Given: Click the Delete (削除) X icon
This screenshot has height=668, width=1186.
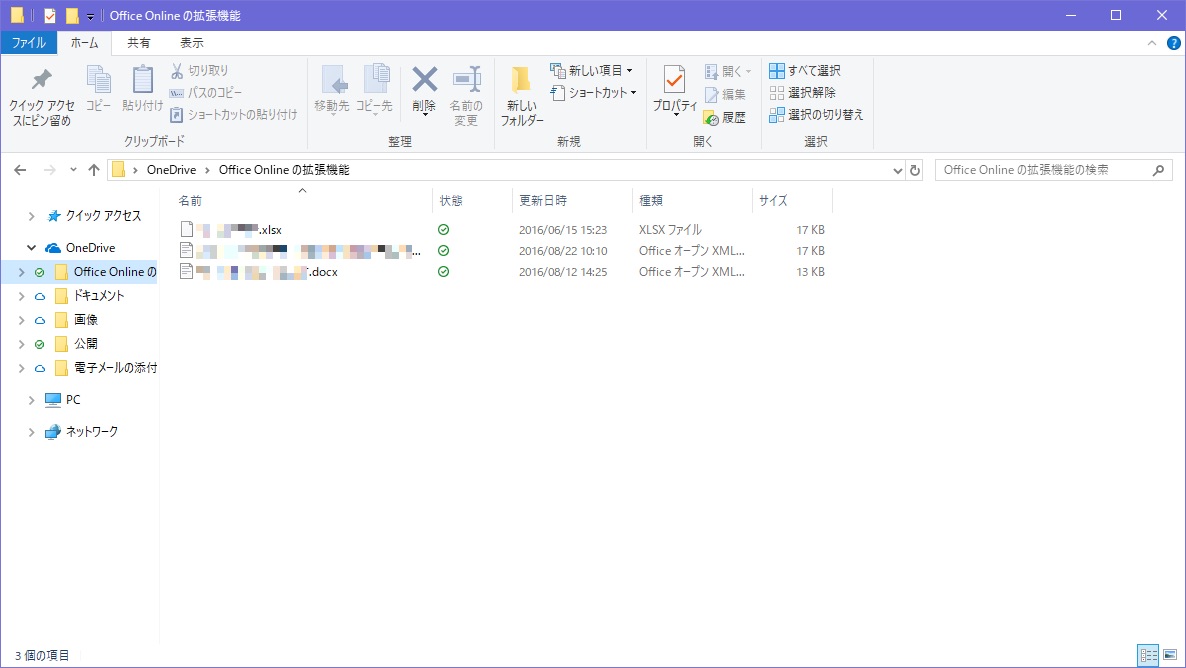Looking at the screenshot, I should click(x=424, y=79).
